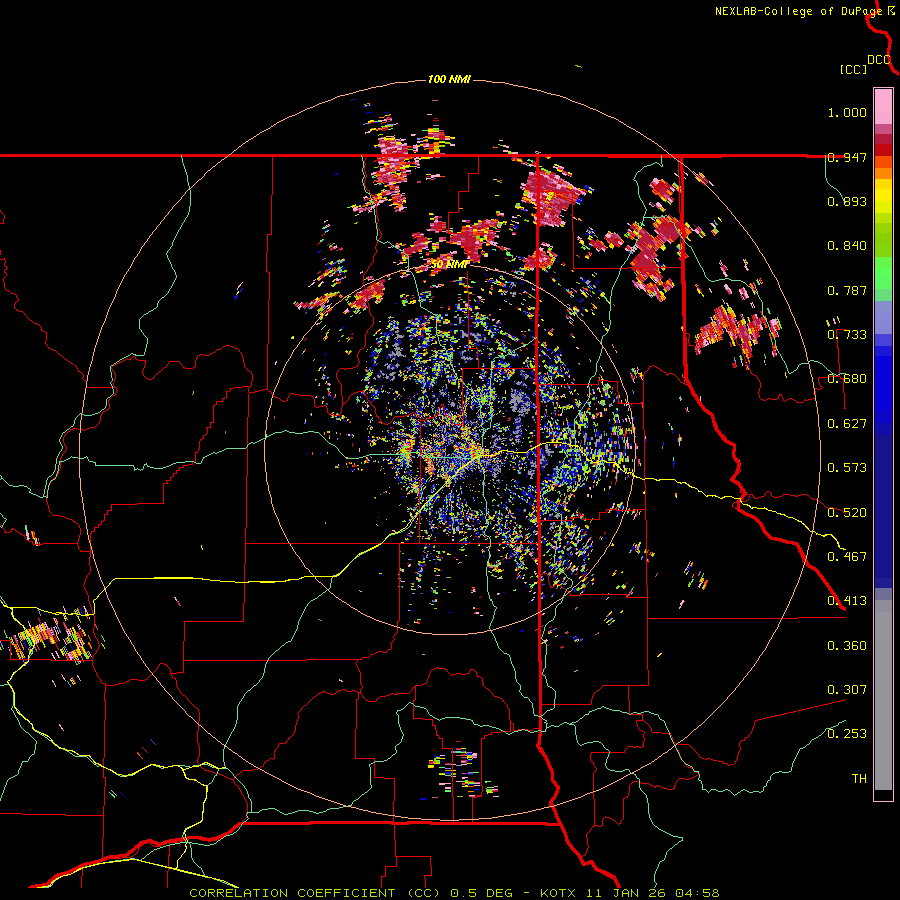Select the 0.840 scale value
900x900 pixels.
click(847, 246)
